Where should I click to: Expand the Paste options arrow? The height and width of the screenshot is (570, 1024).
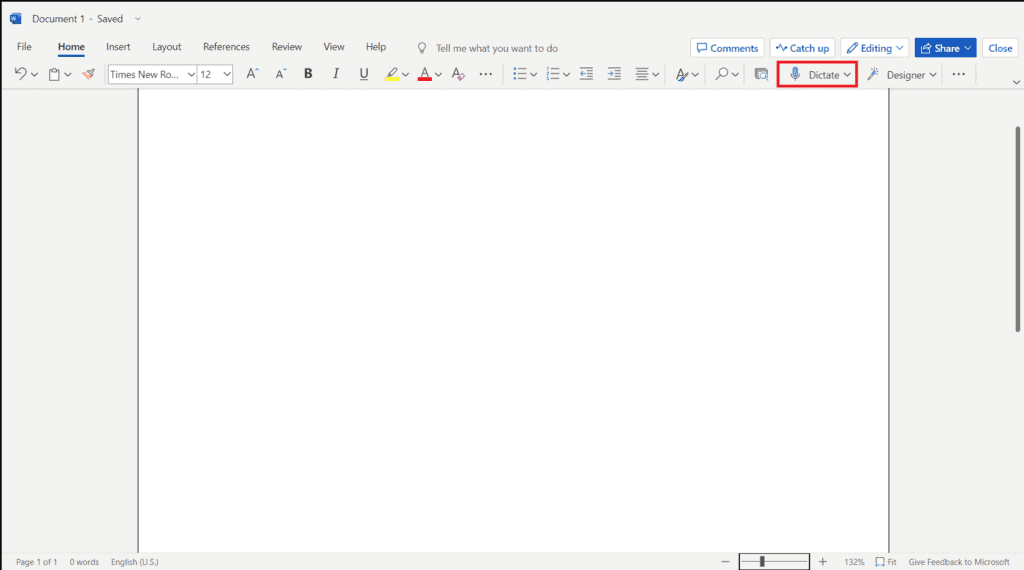click(68, 75)
